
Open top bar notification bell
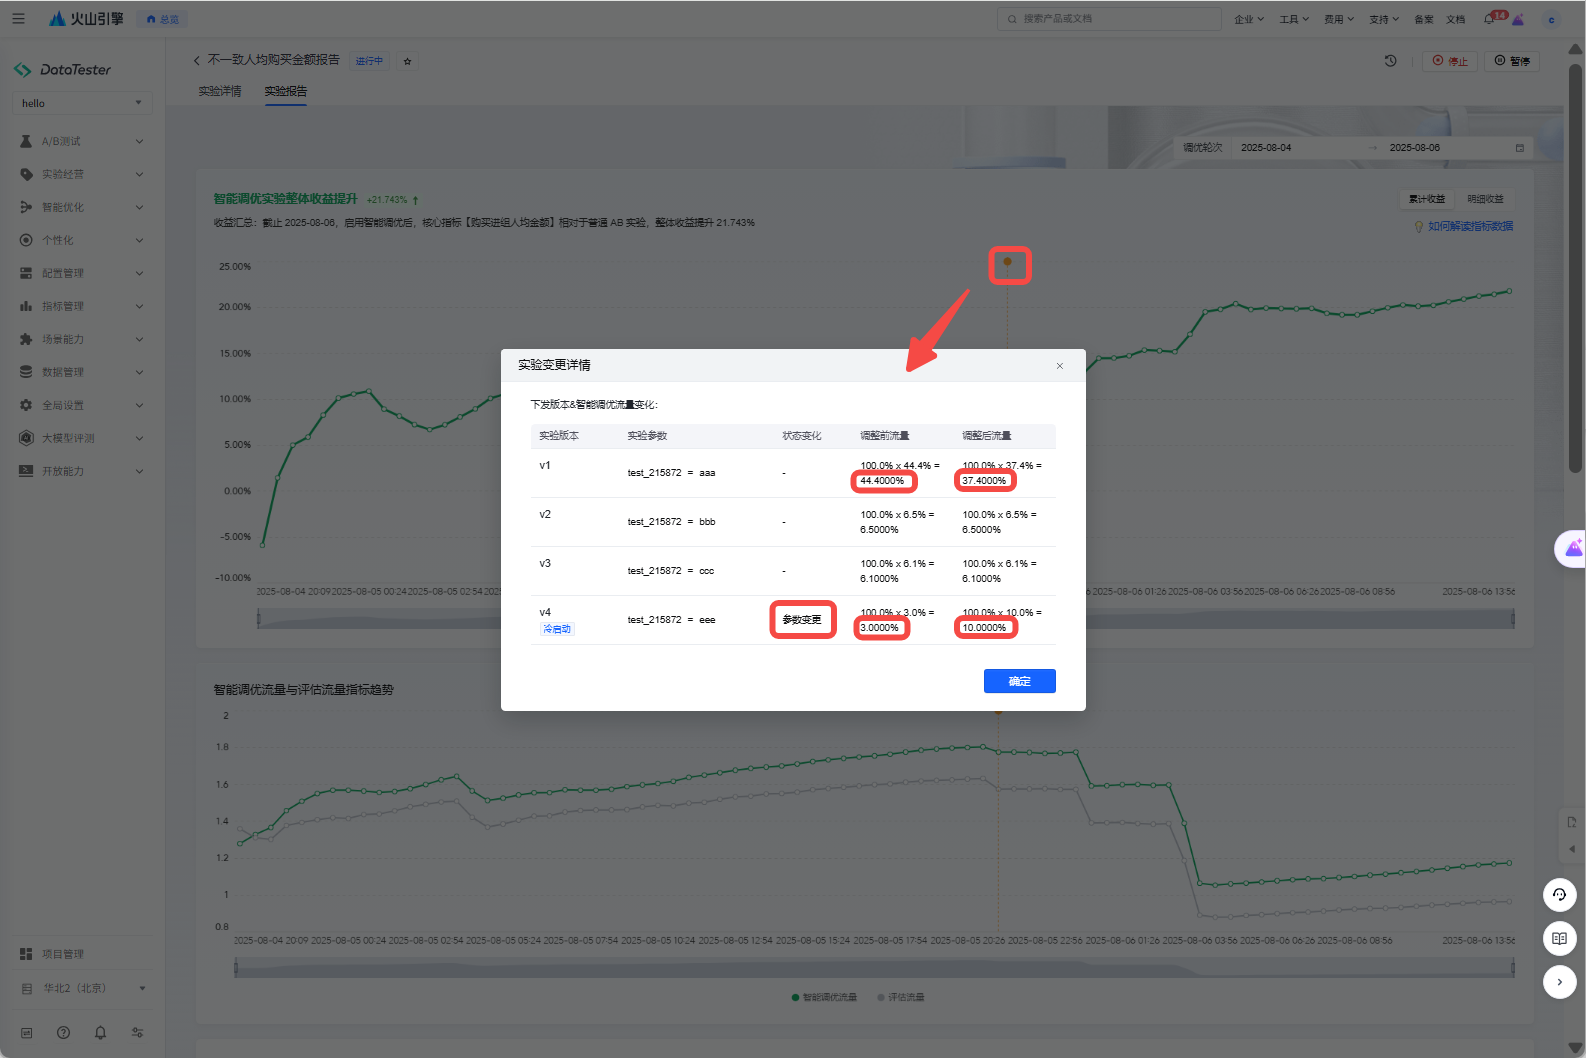[x=1489, y=19]
